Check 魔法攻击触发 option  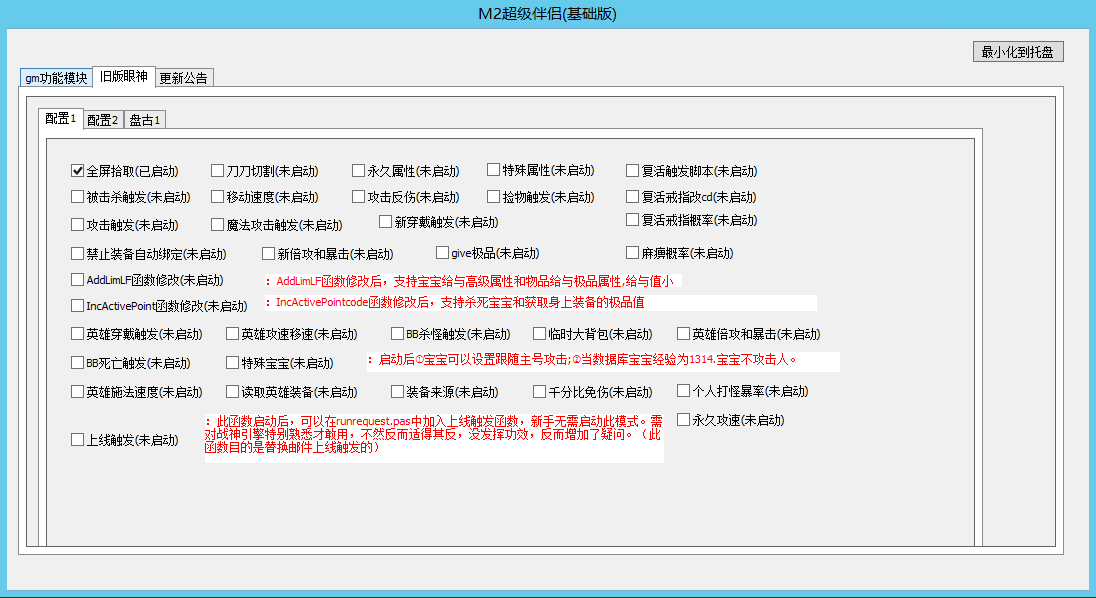(x=217, y=225)
